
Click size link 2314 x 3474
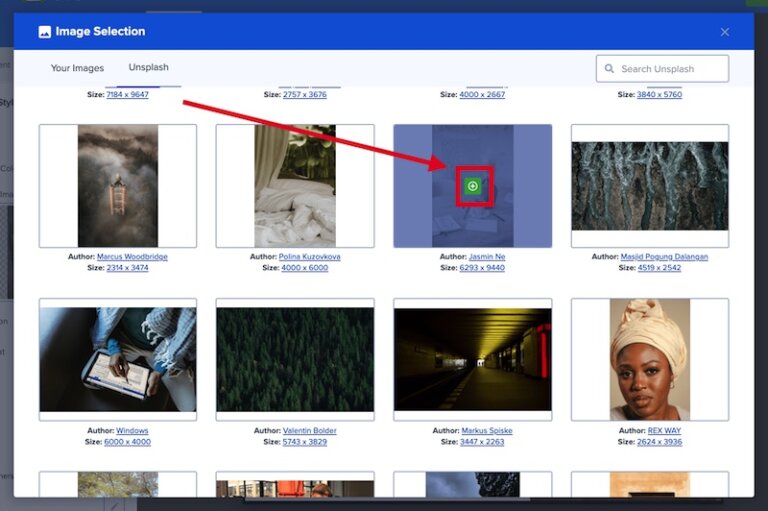127,268
